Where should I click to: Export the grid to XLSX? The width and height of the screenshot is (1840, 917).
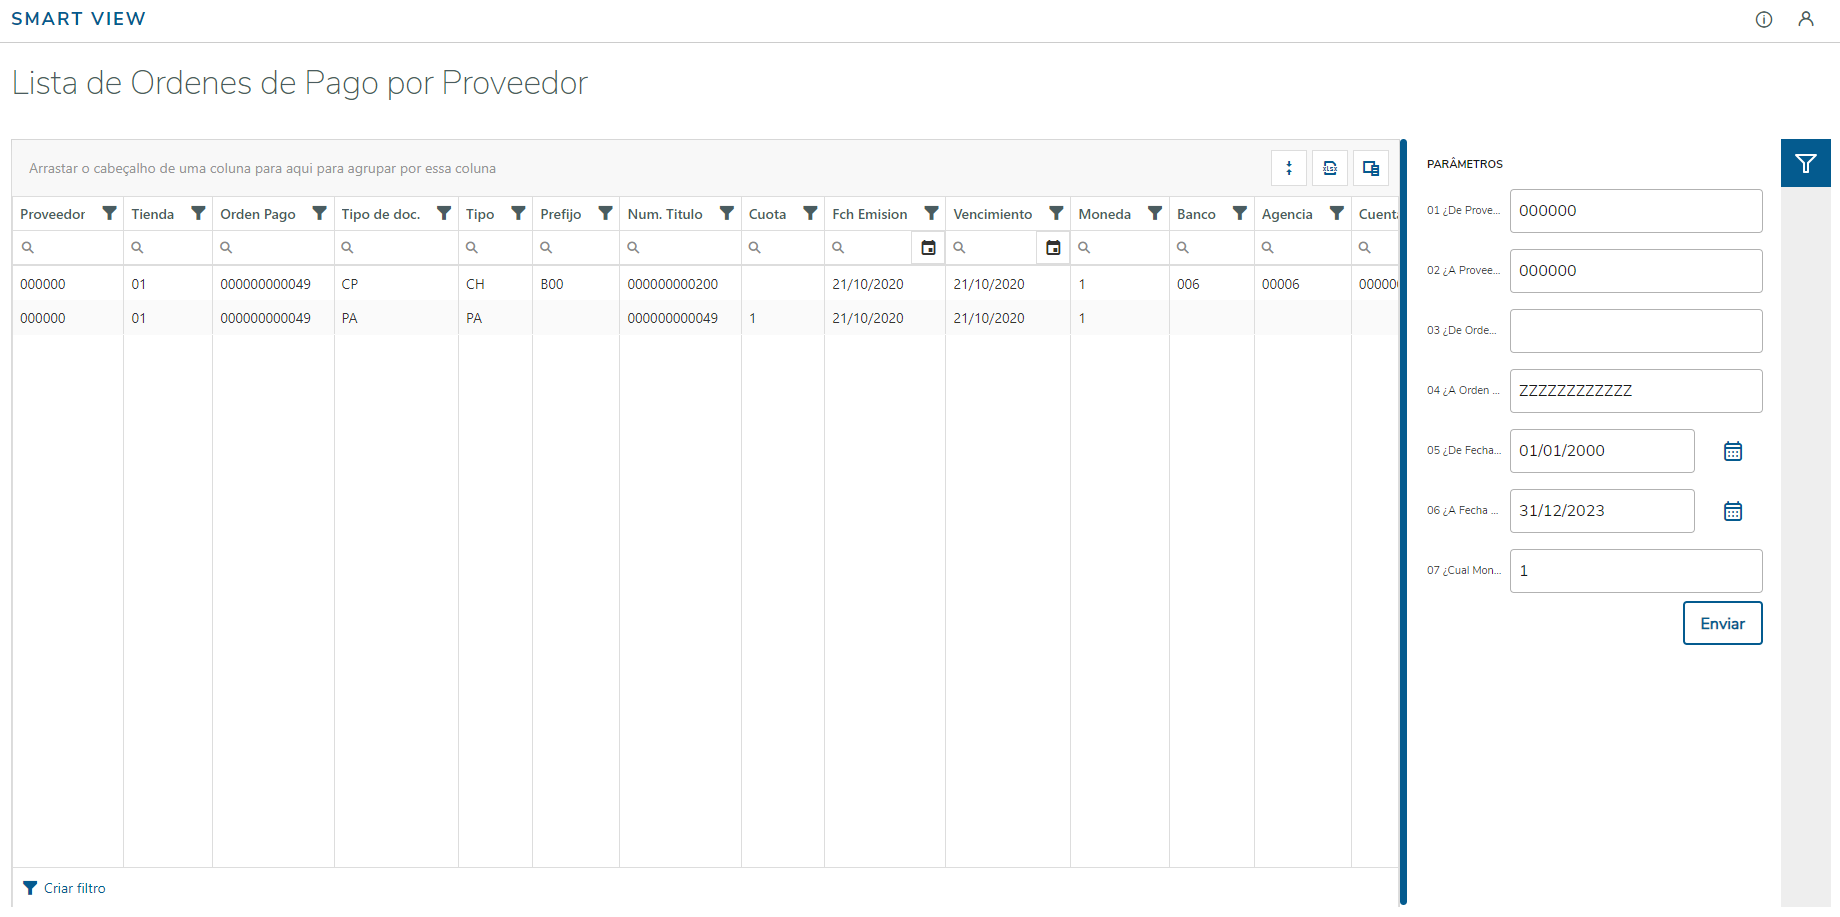click(1330, 168)
